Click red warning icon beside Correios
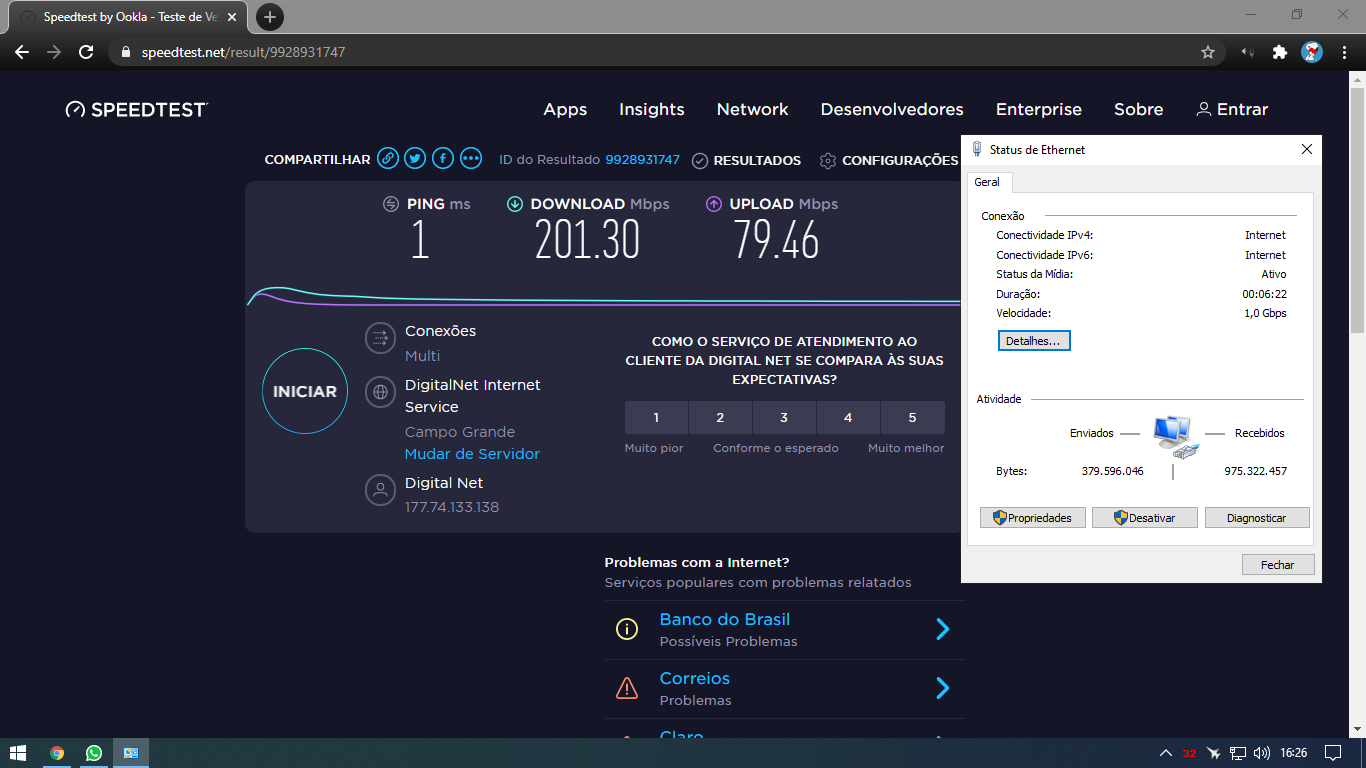 [x=627, y=688]
